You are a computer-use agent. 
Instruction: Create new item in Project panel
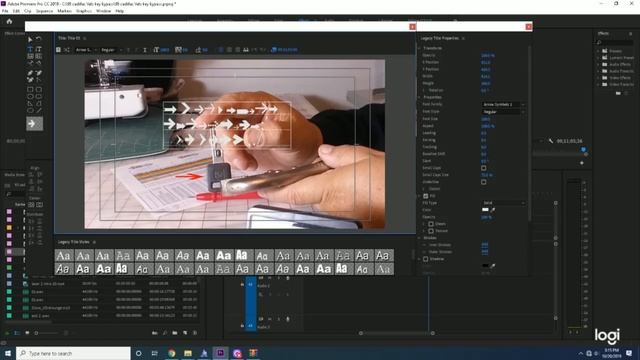coord(185,333)
